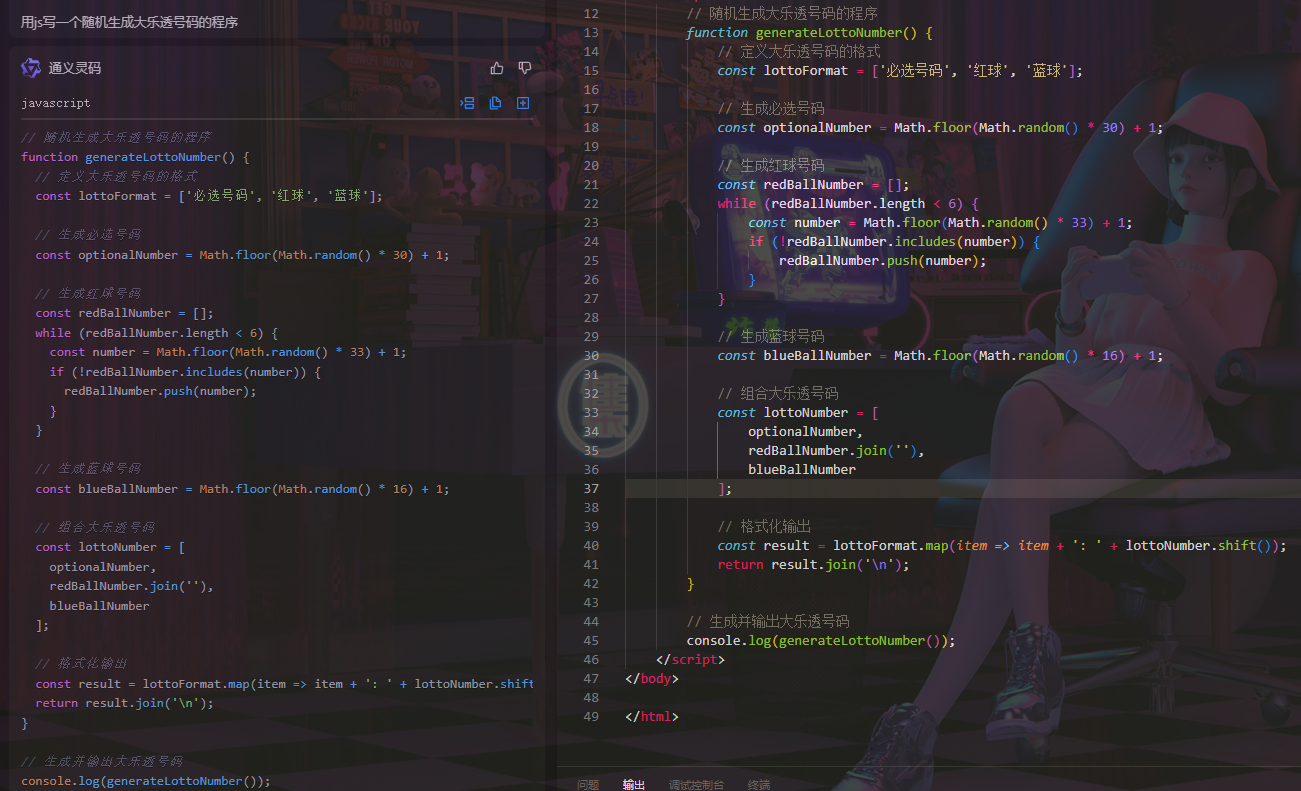
Task: Click const blueBallNumber line in chat panel
Action: click(x=242, y=489)
